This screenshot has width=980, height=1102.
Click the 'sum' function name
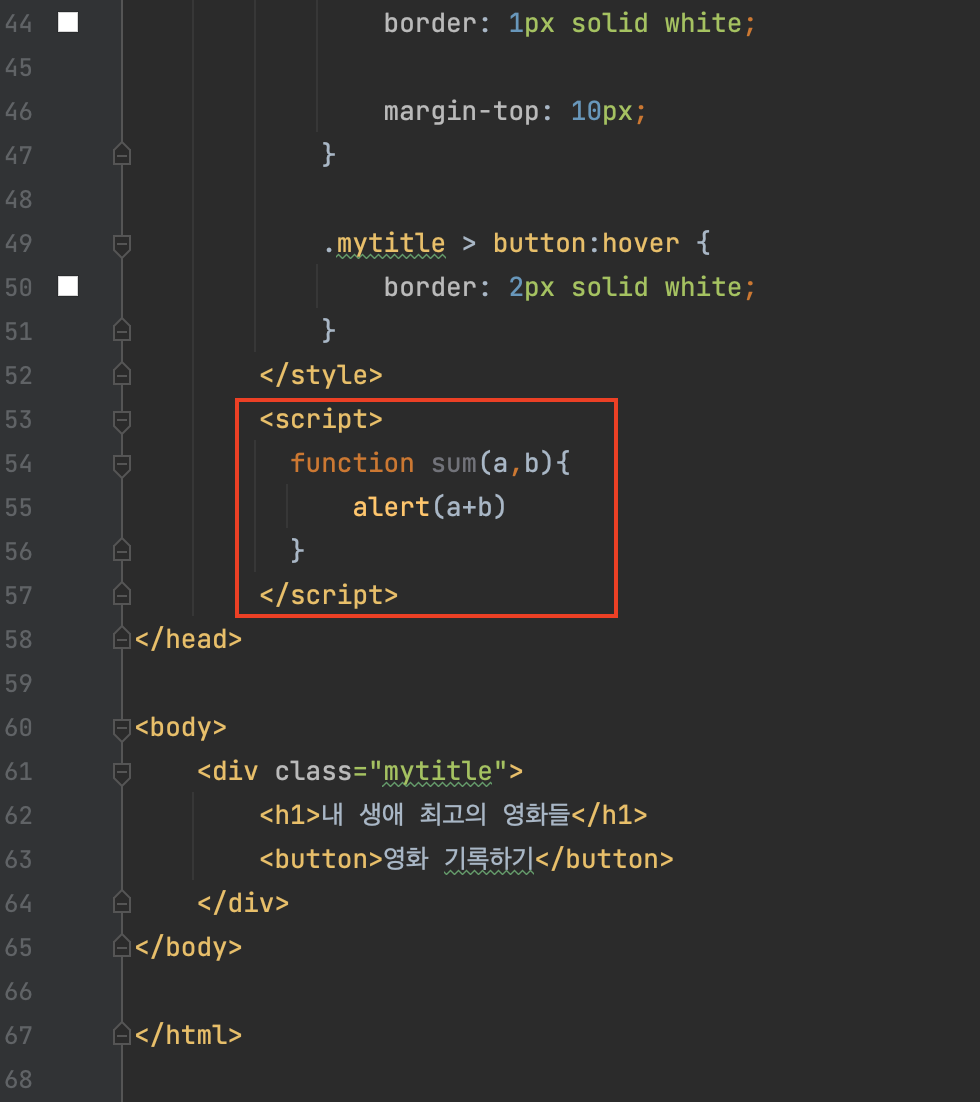point(454,463)
